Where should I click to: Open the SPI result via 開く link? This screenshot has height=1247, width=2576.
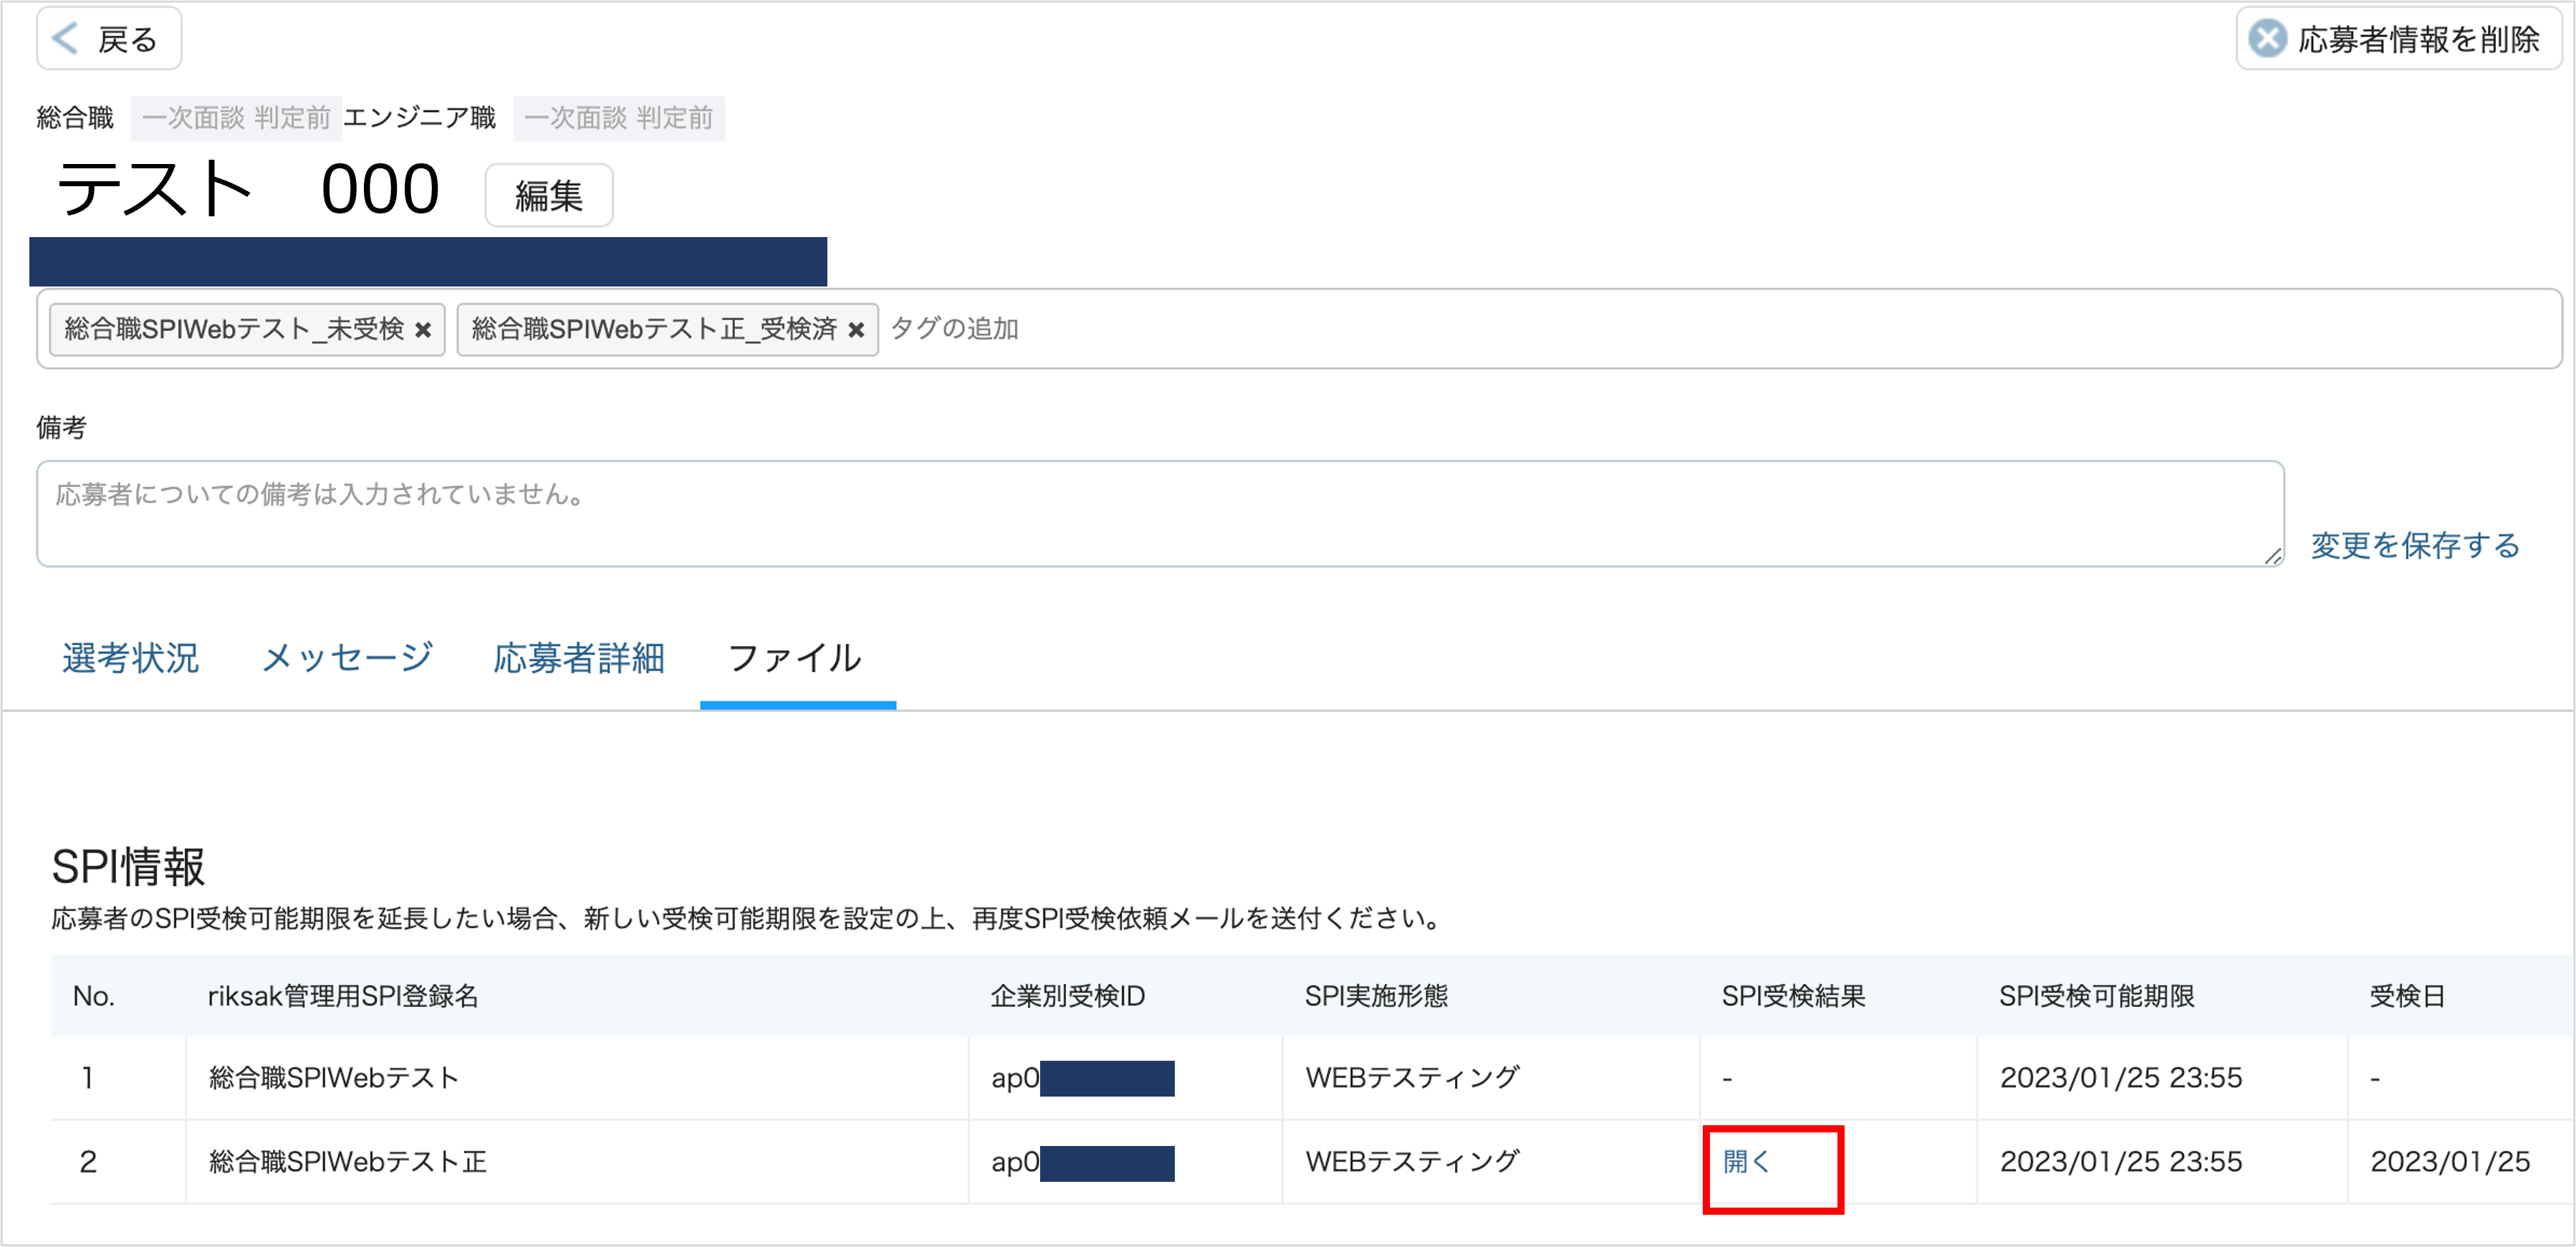1746,1162
